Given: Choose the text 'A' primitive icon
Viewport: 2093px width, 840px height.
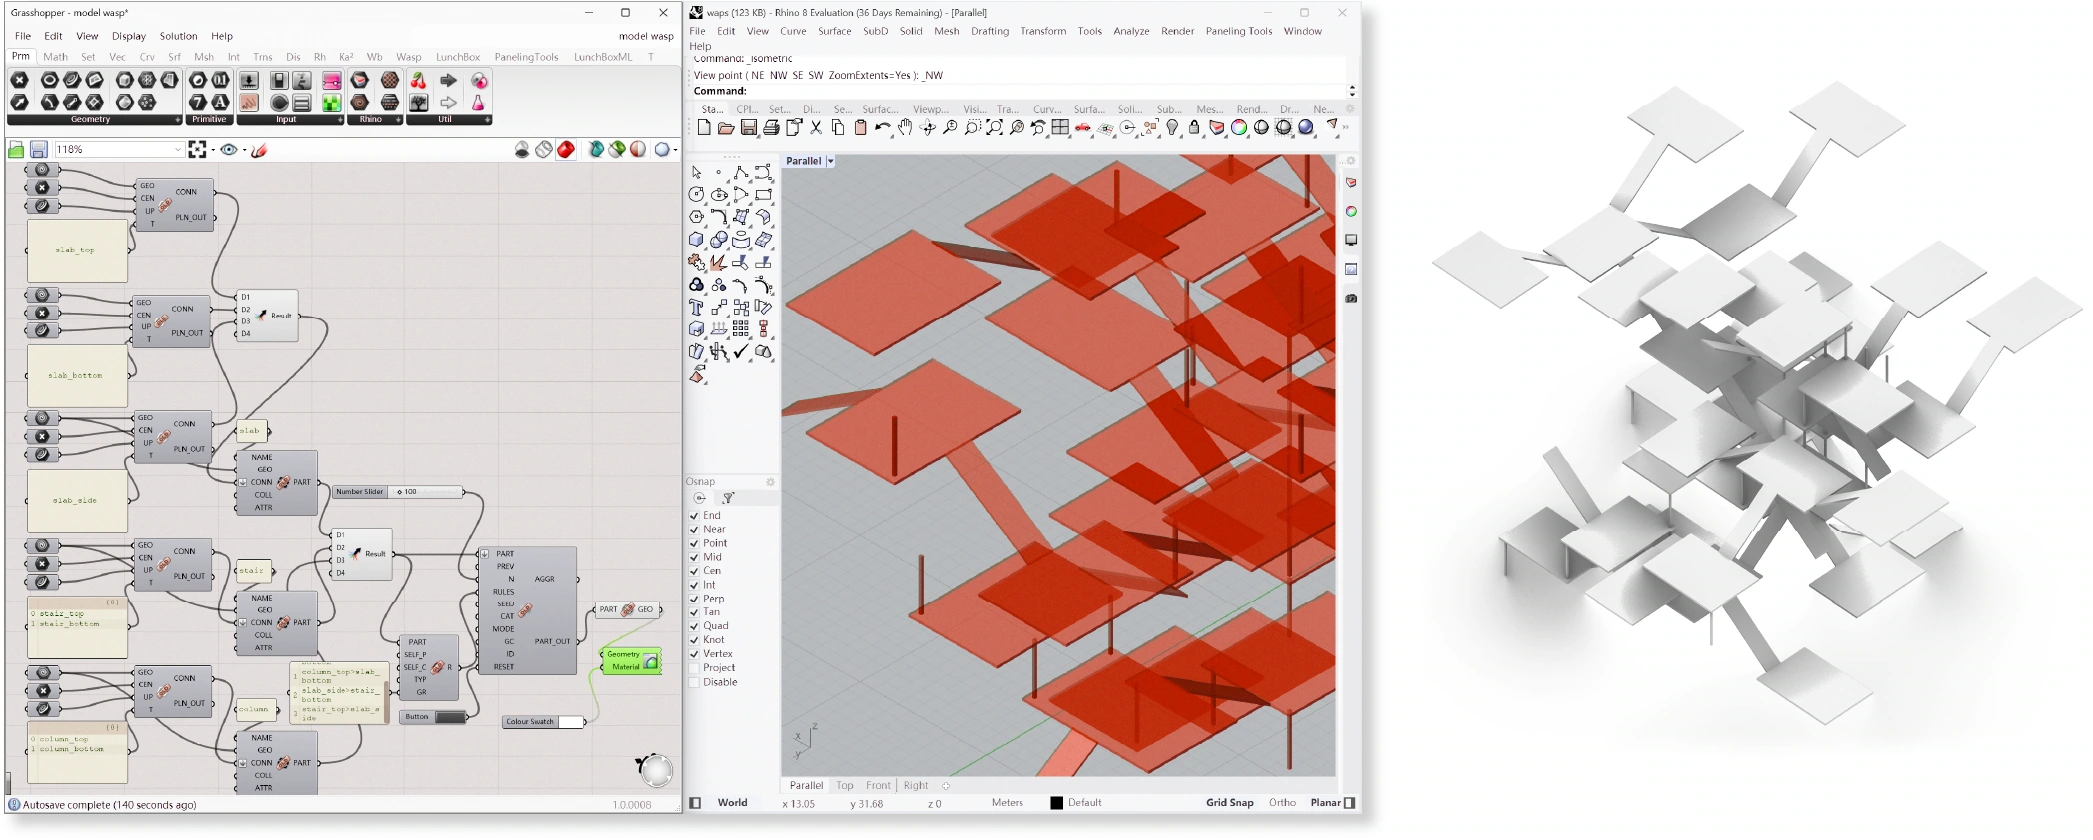Looking at the screenshot, I should (220, 102).
